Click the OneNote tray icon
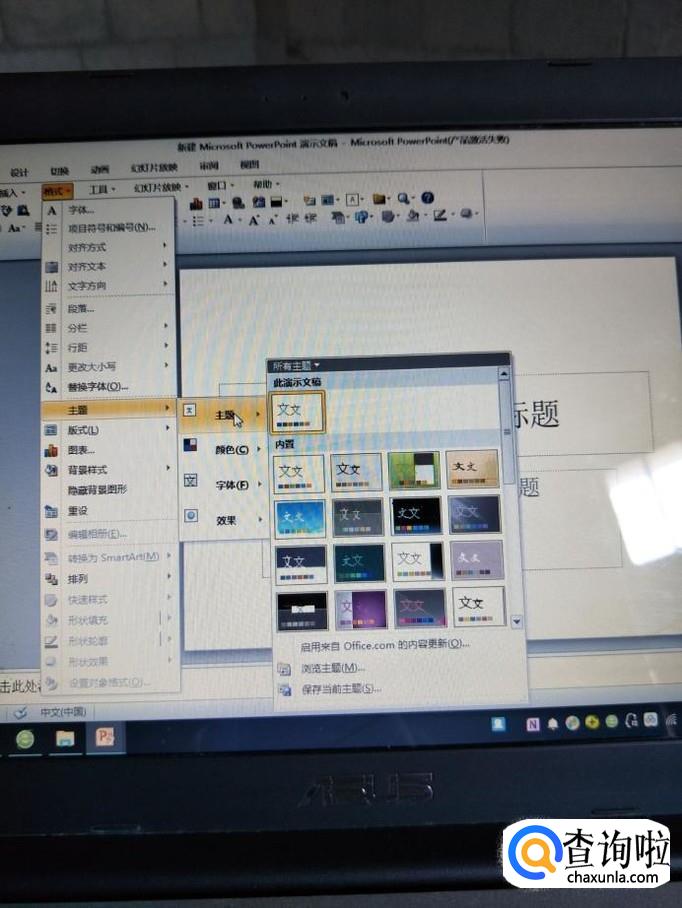Viewport: 682px width, 908px height. (533, 724)
